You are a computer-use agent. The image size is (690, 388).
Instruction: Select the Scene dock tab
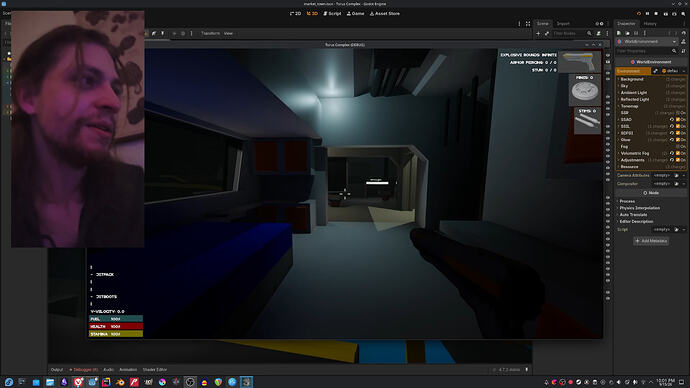[543, 24]
